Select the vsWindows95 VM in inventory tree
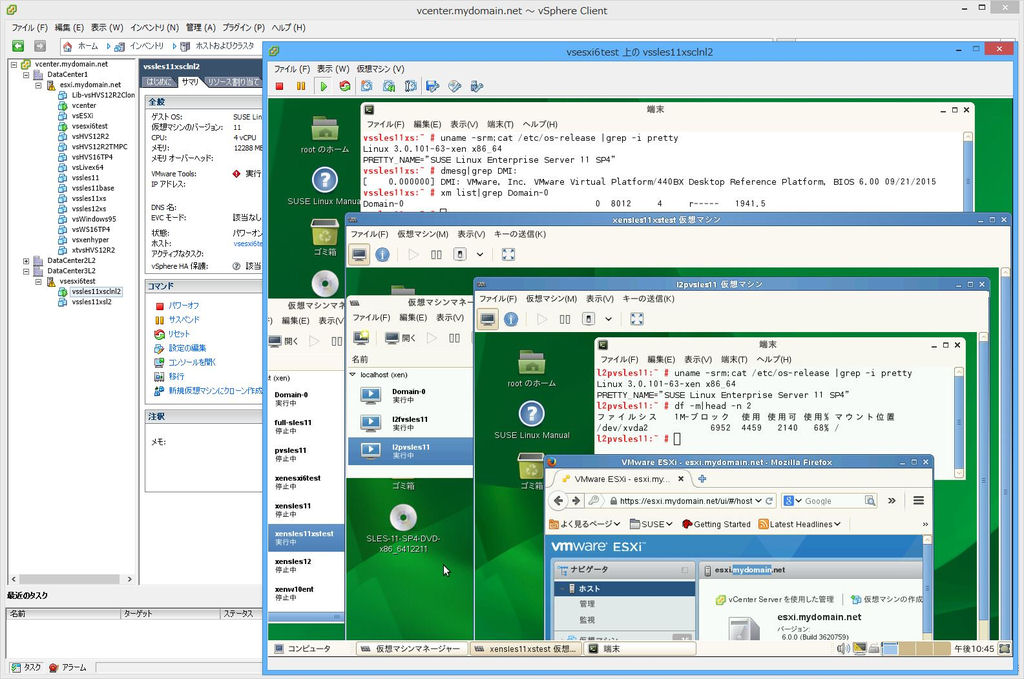 coord(93,219)
